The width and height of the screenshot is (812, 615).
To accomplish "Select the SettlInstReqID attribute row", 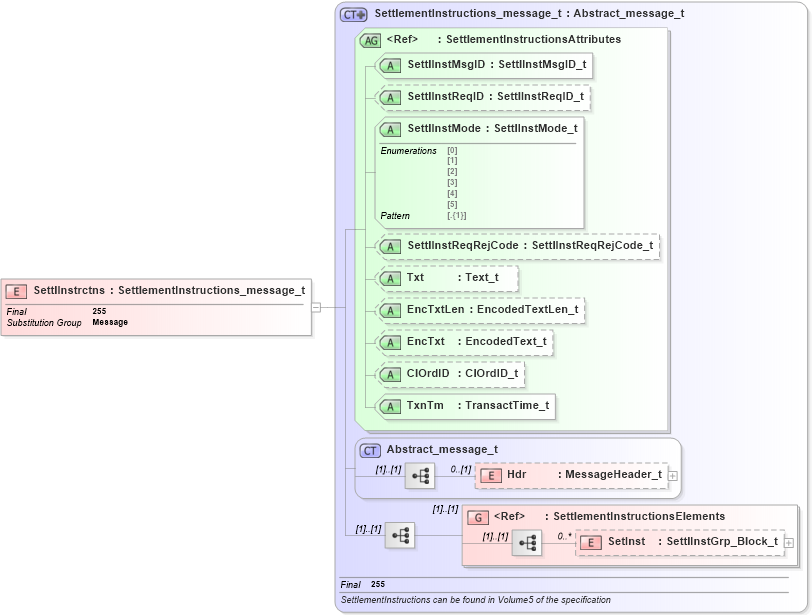I will tap(470, 97).
